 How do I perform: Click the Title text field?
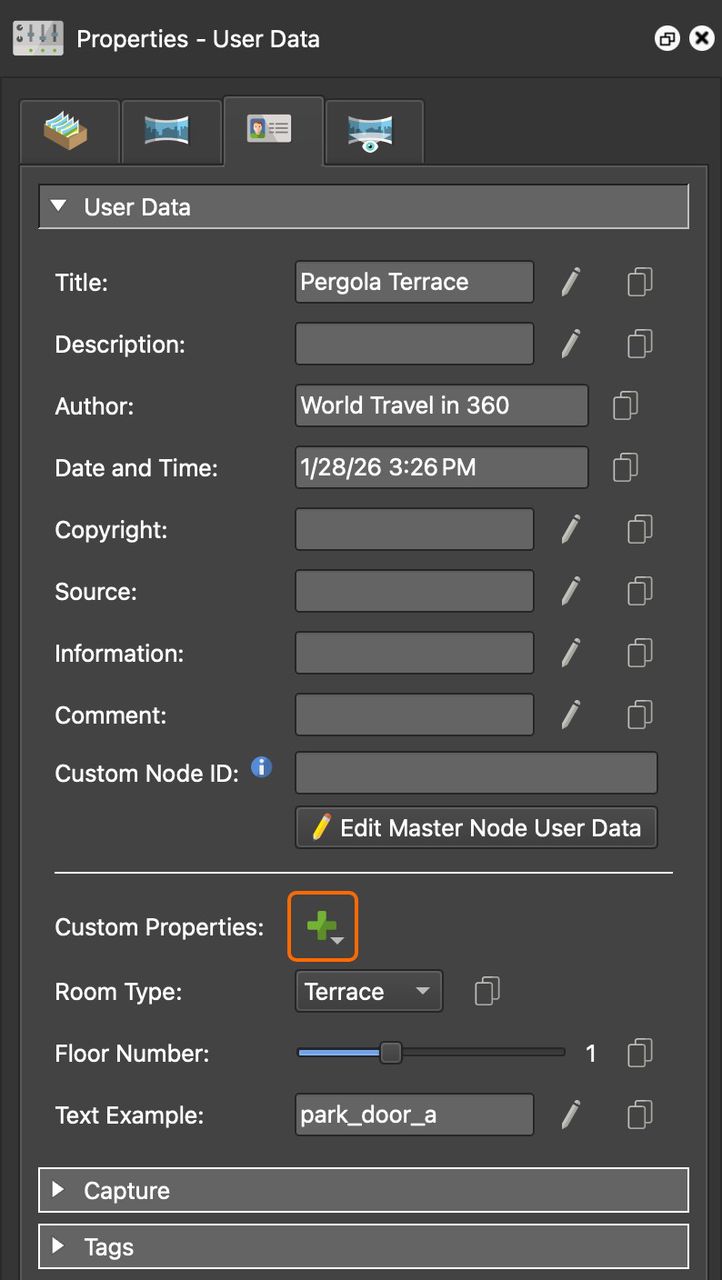[414, 282]
